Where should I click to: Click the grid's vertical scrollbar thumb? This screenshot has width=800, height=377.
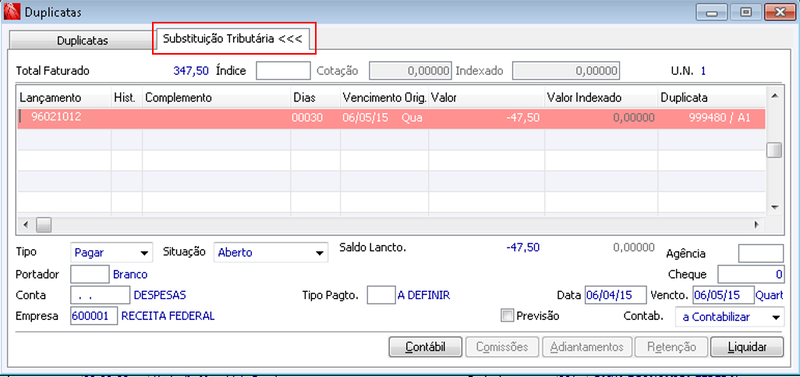pos(774,150)
